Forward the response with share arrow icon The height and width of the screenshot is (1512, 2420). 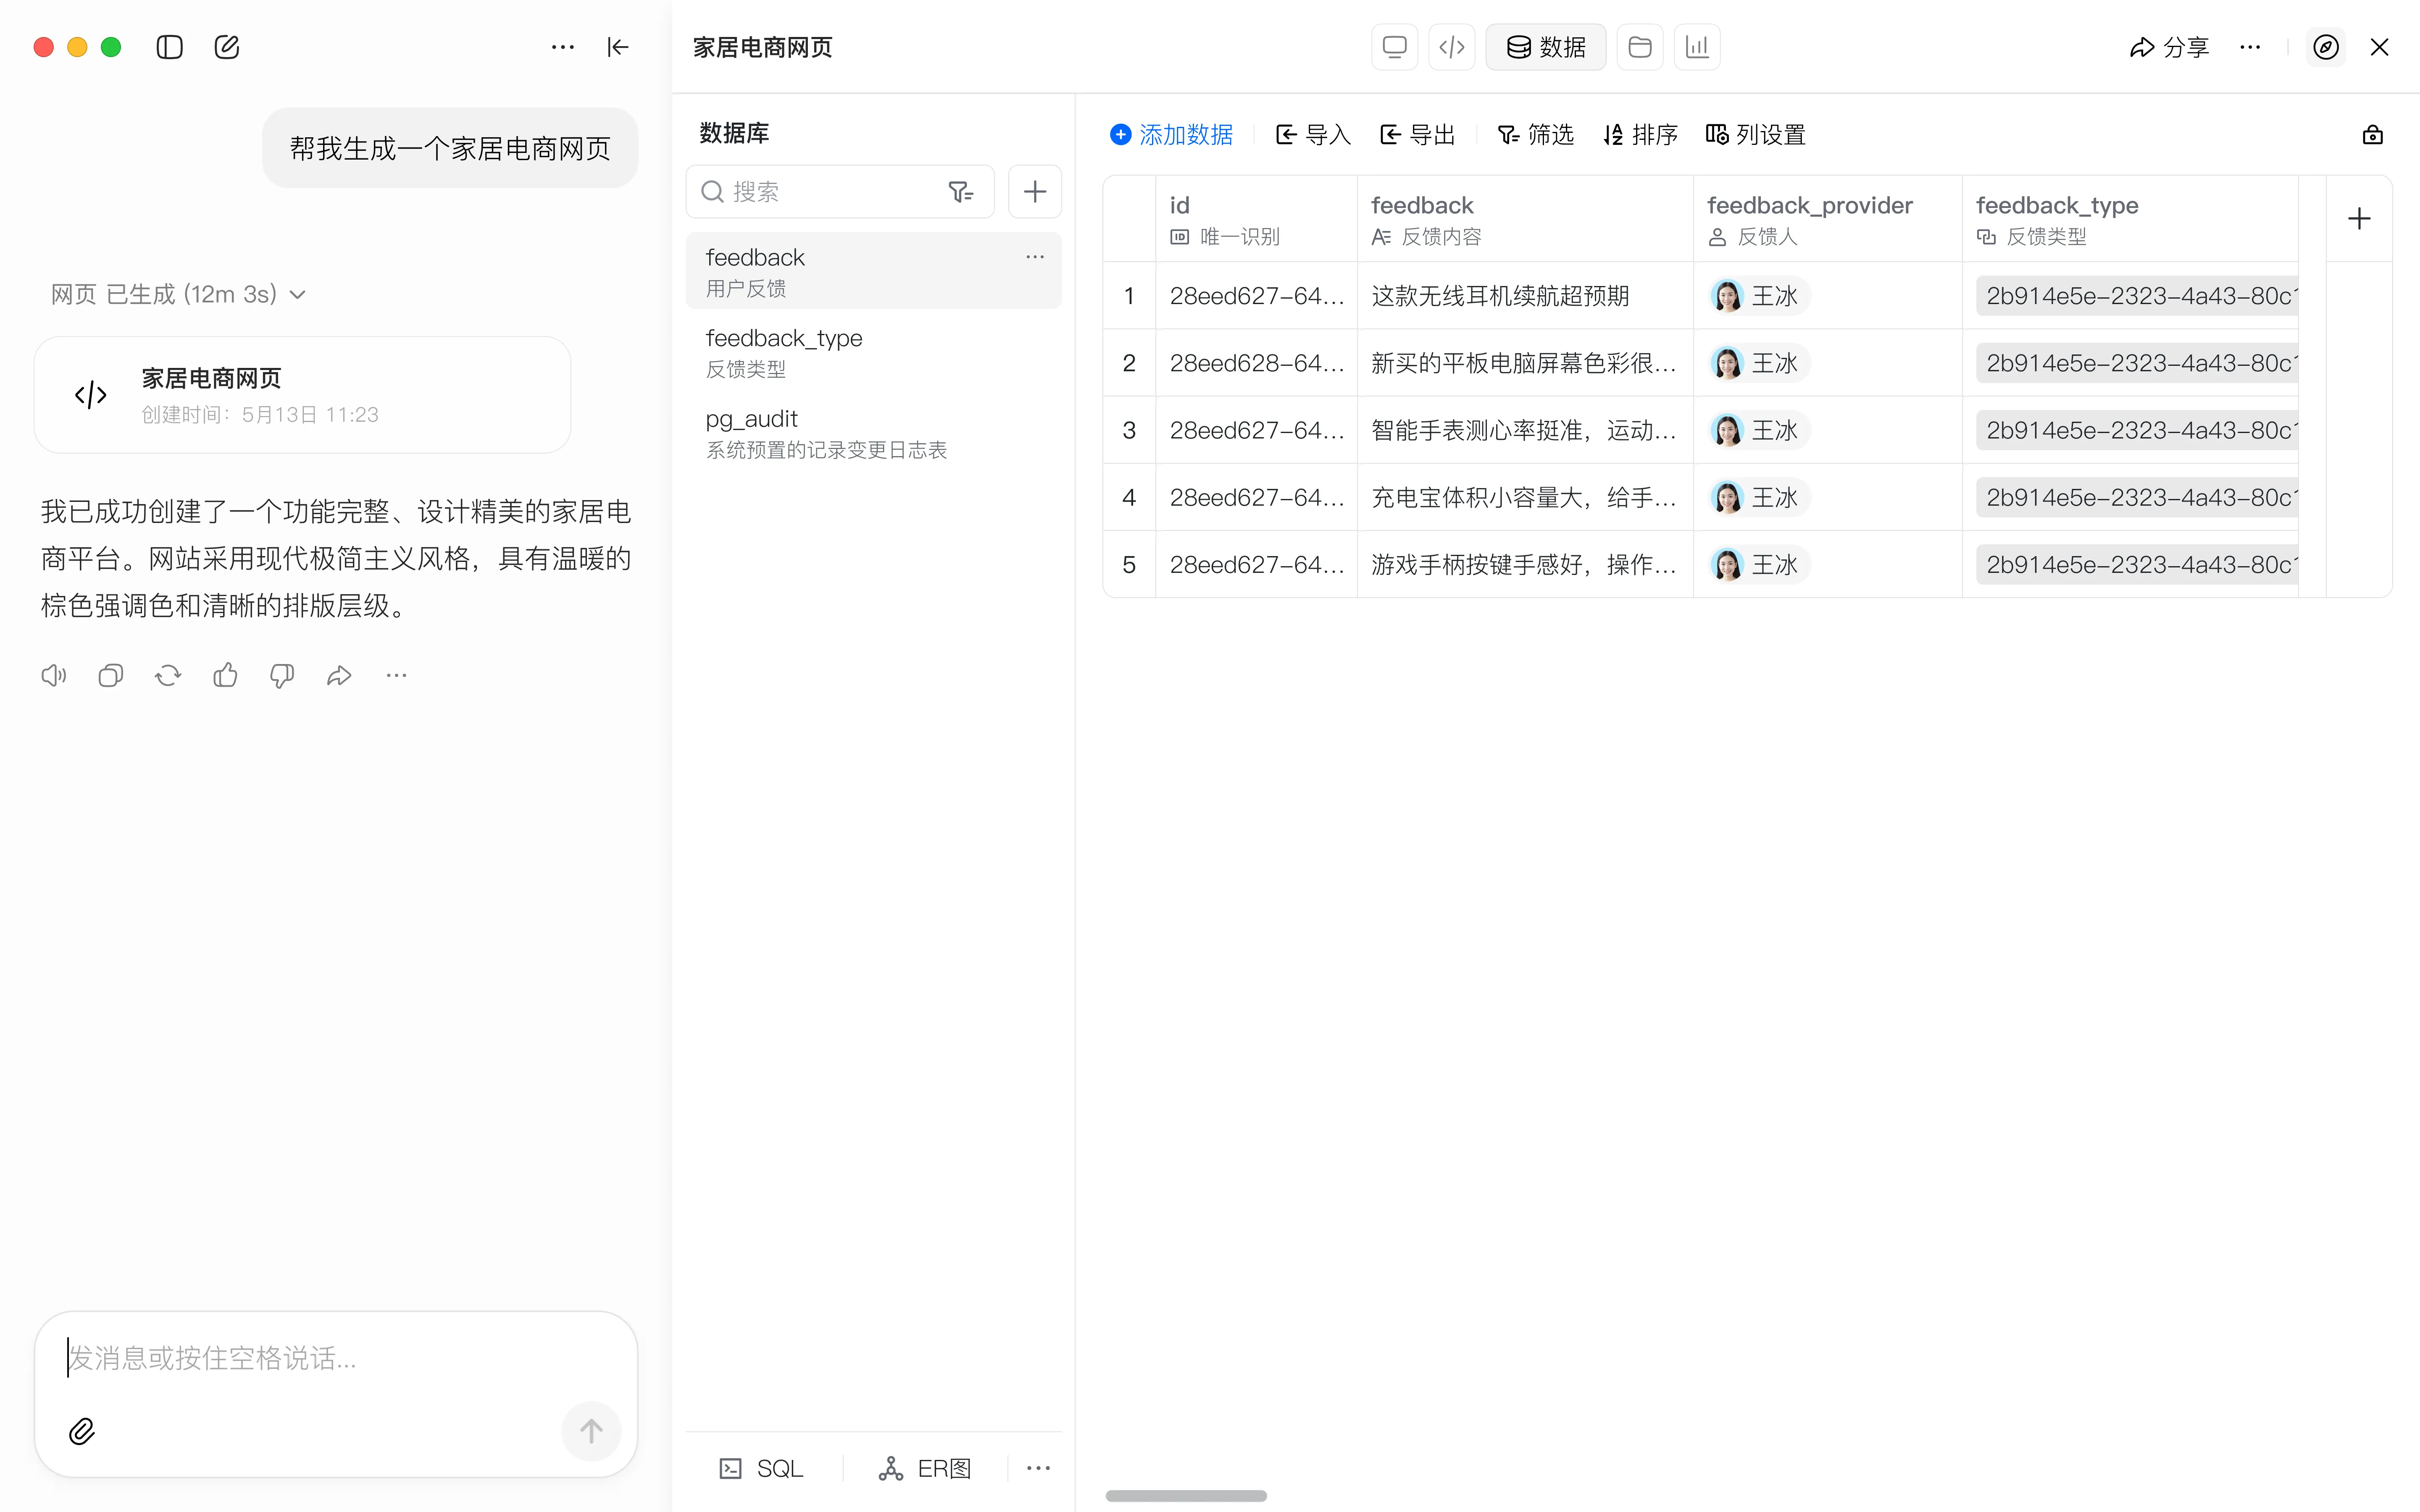tap(339, 676)
